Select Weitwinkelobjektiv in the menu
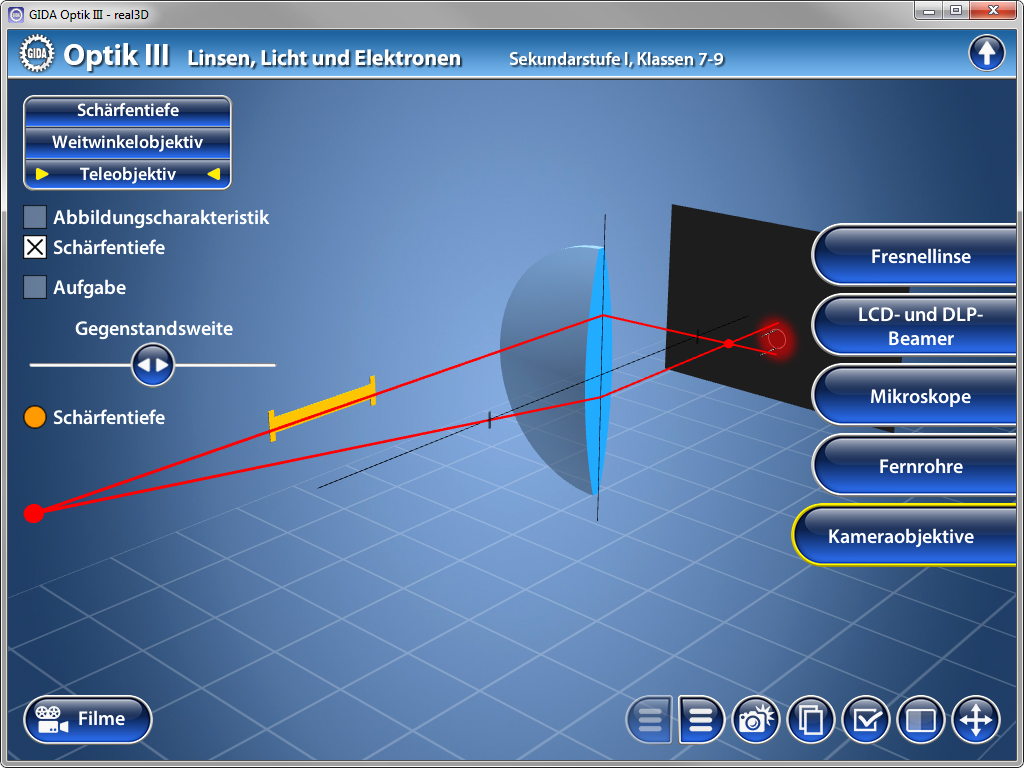 coord(127,142)
